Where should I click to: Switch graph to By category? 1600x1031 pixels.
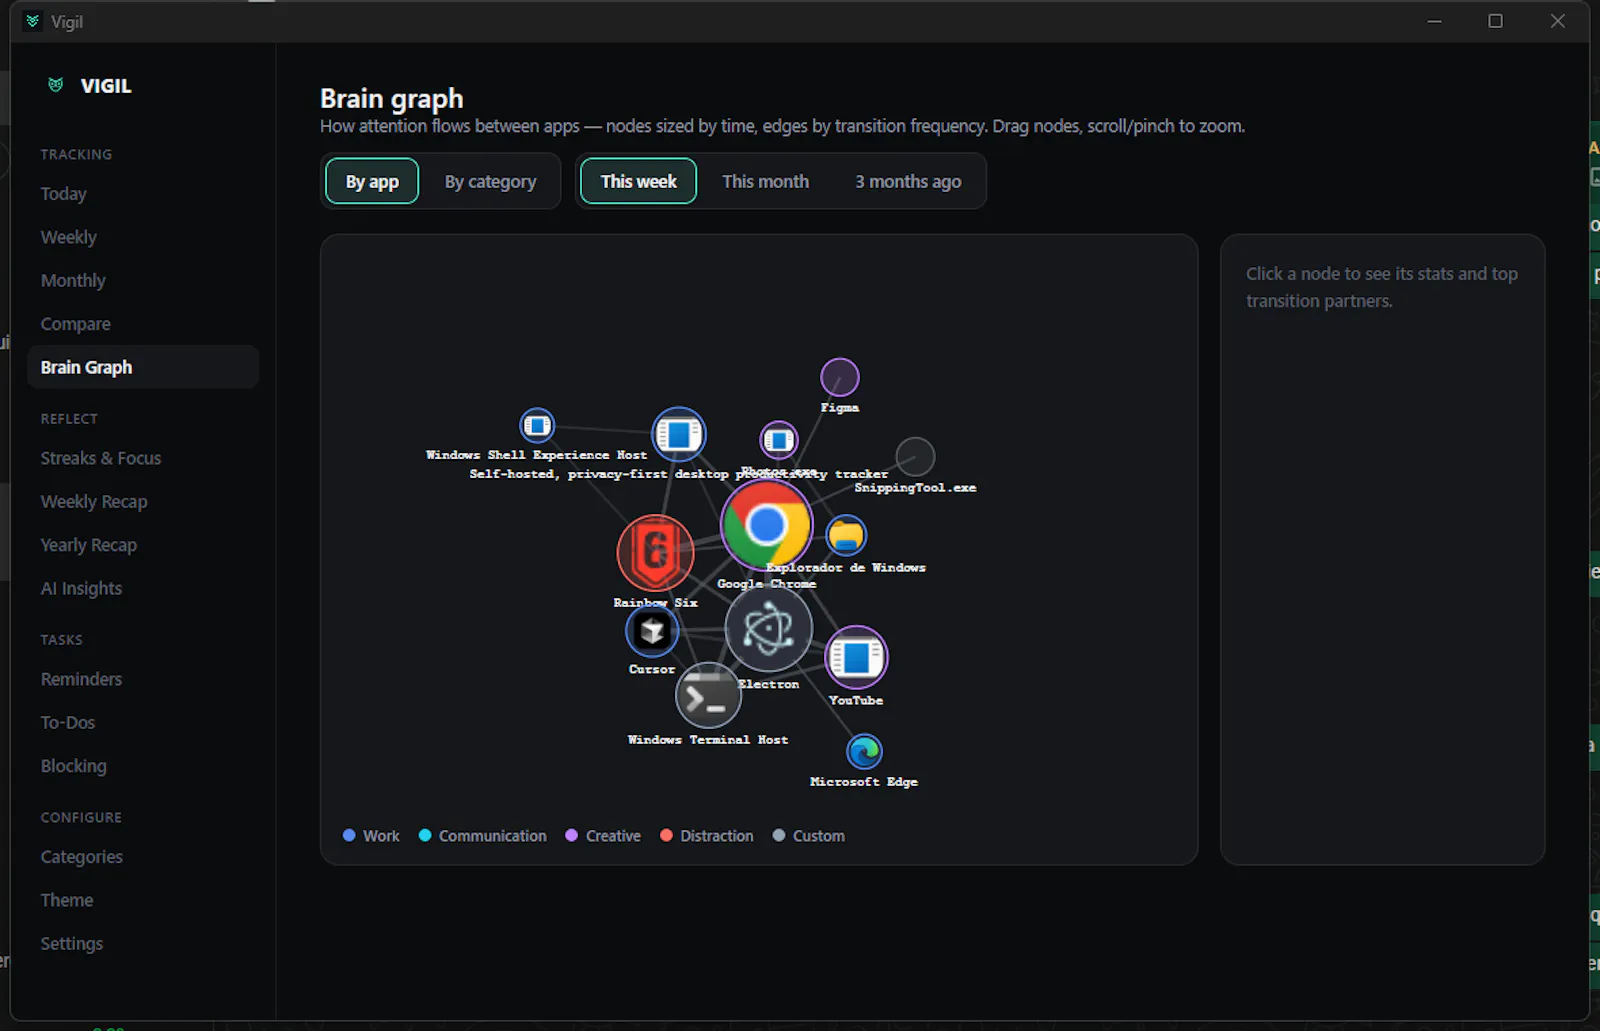[x=490, y=181]
